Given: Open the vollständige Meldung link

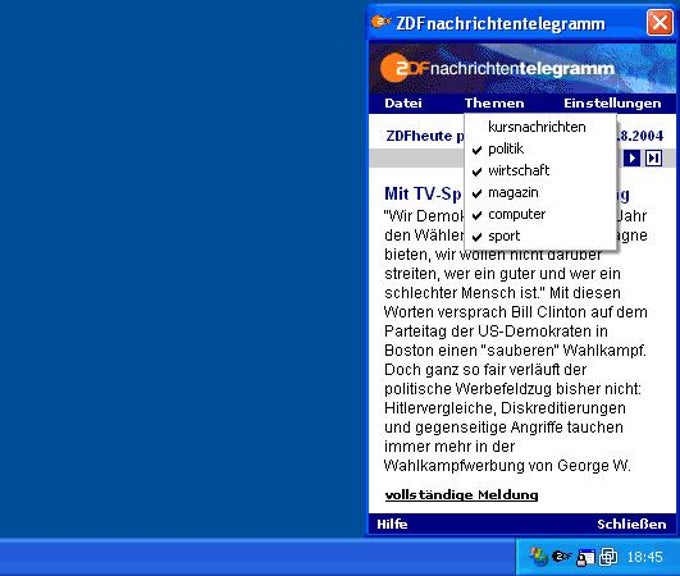Looking at the screenshot, I should (461, 495).
